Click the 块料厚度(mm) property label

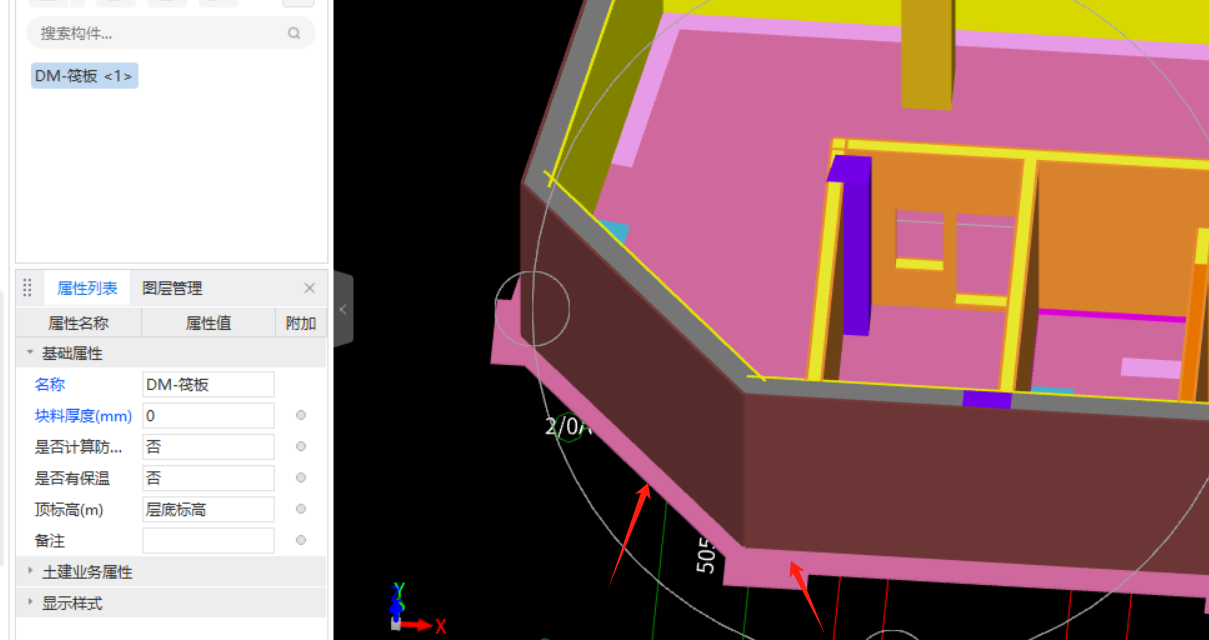coord(83,416)
